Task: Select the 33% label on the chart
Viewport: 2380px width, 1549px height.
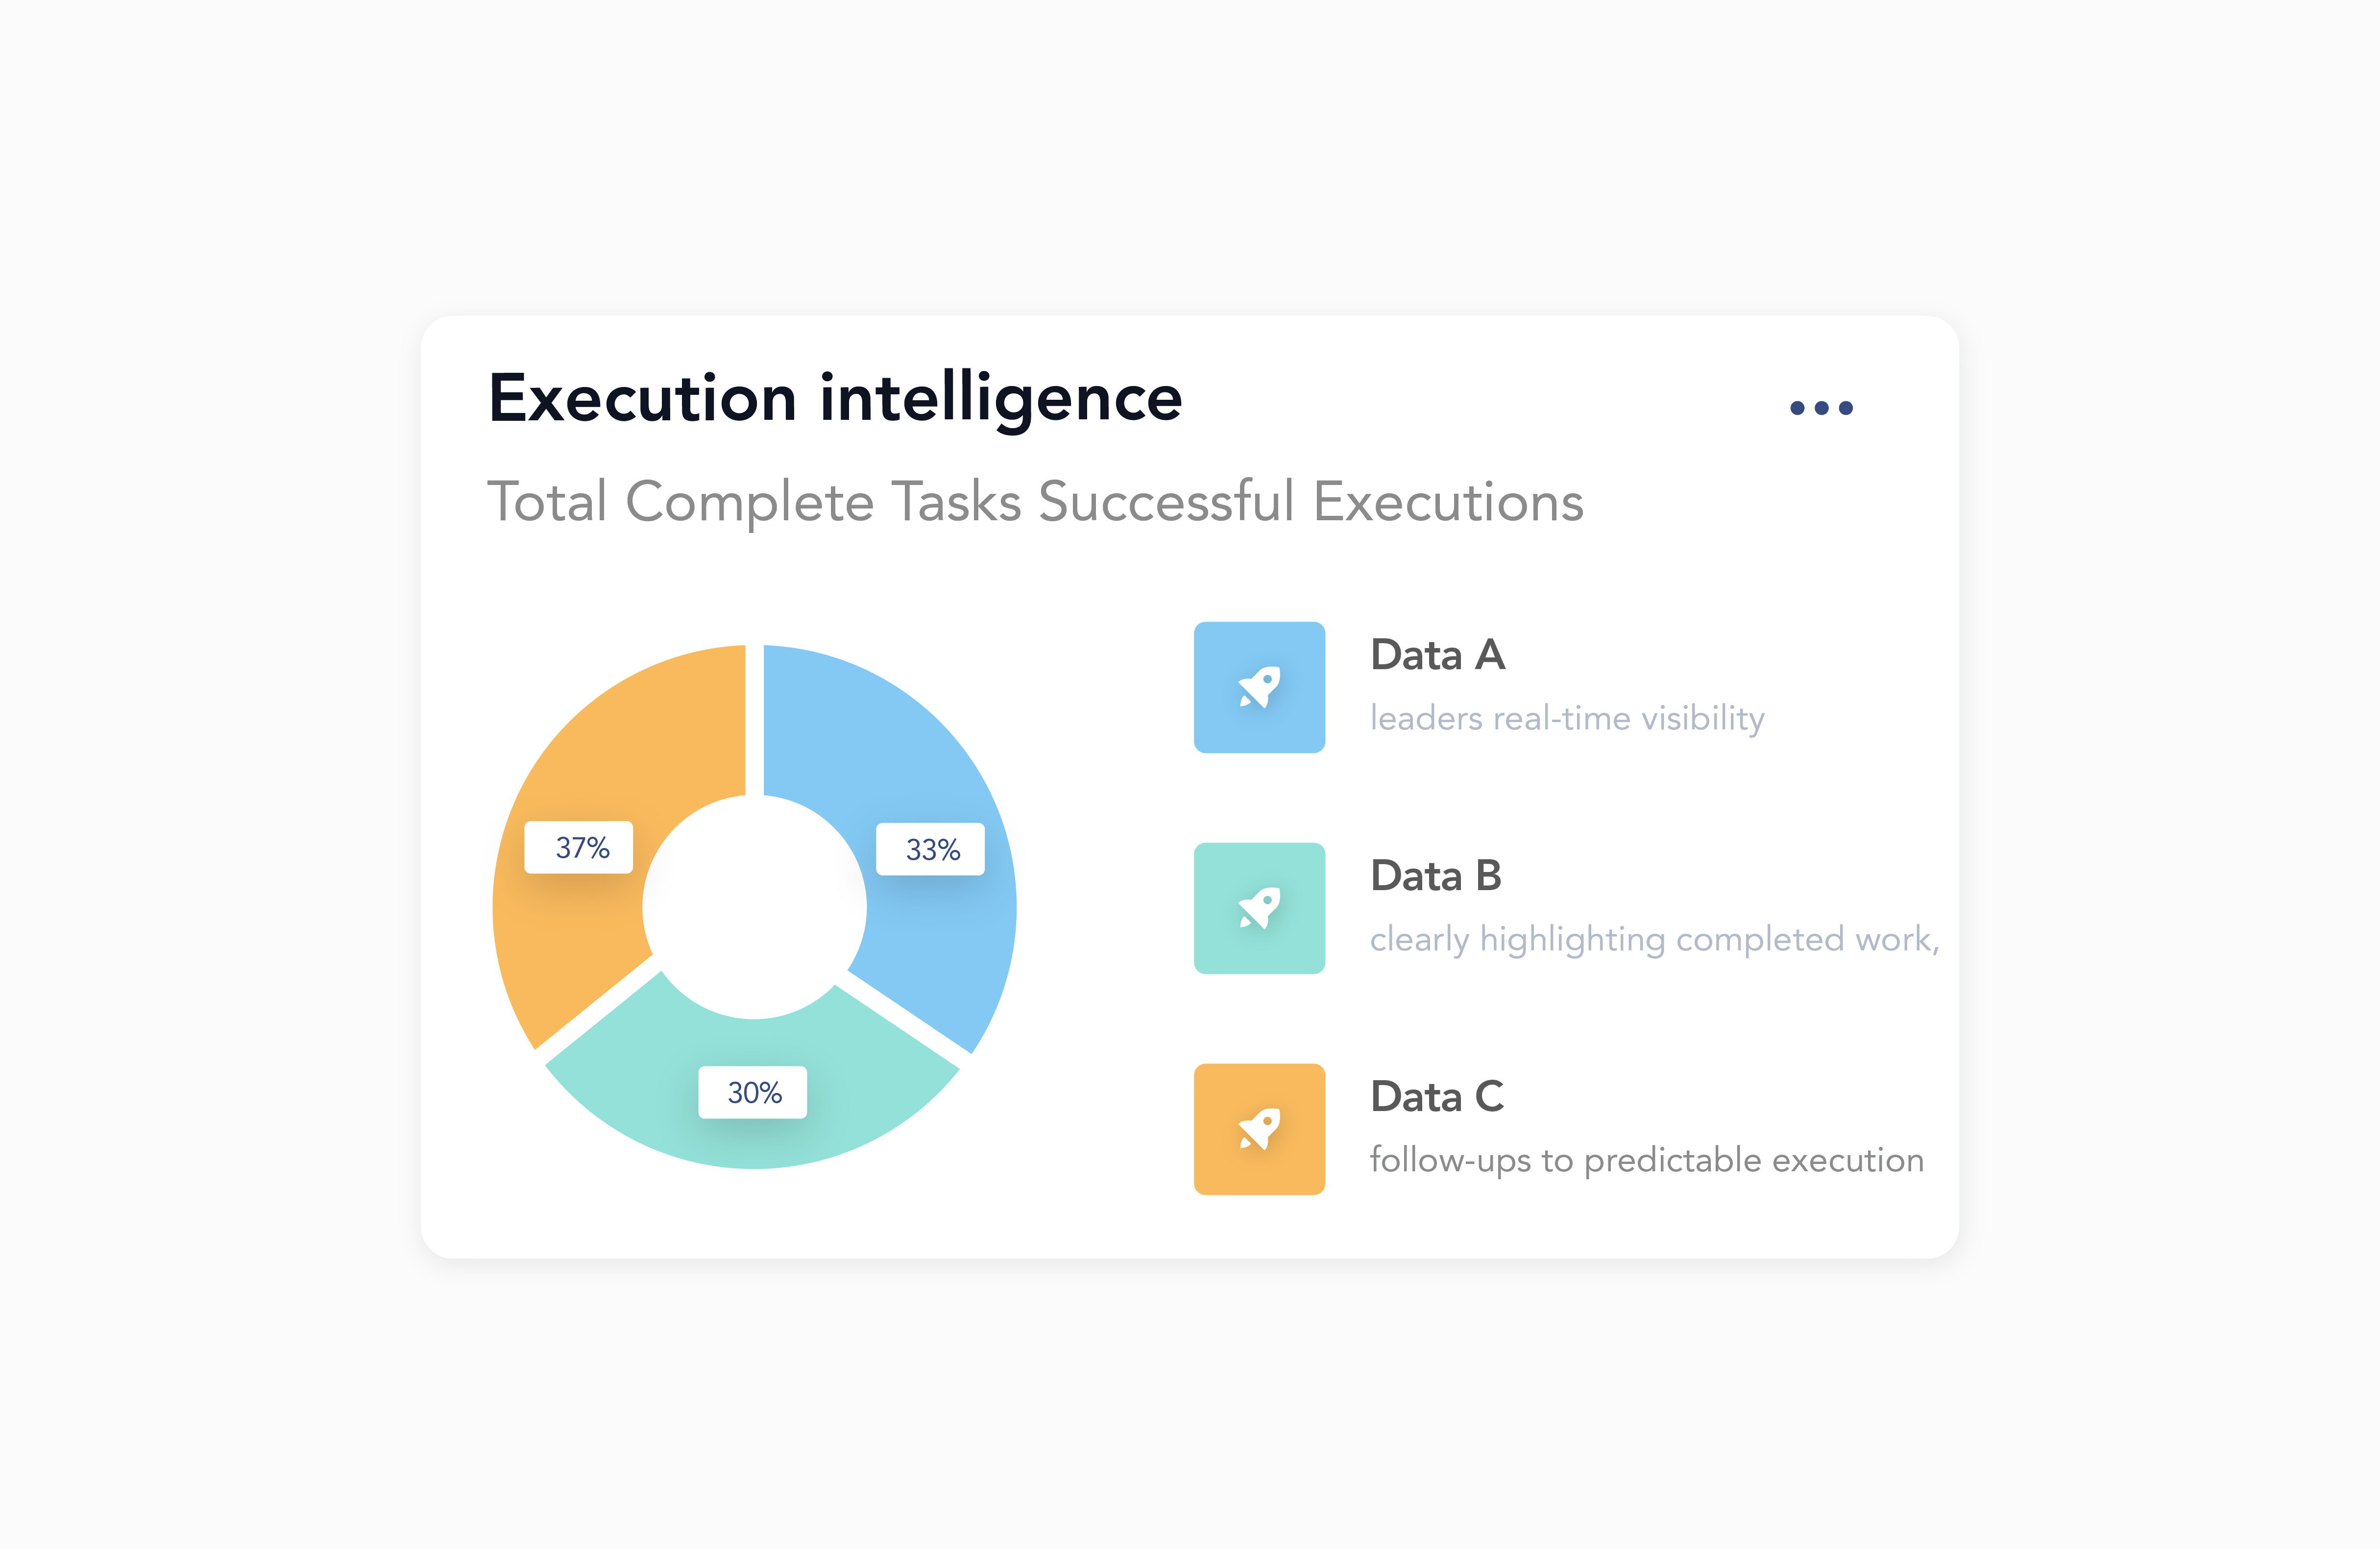Action: [x=931, y=850]
